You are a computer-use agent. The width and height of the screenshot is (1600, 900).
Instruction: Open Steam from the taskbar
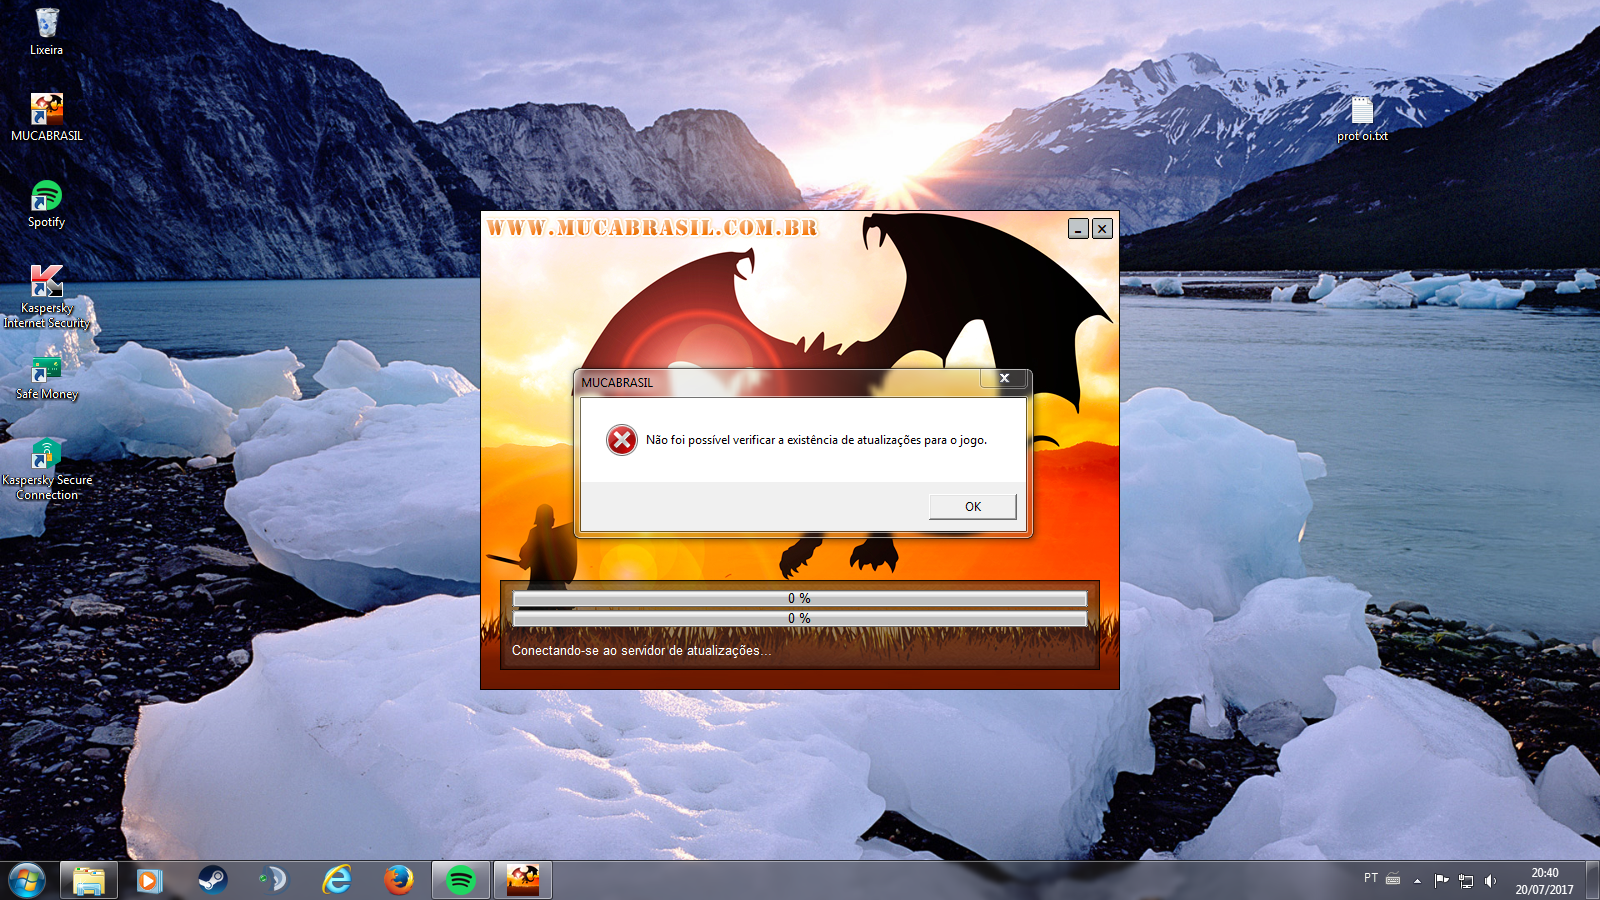click(x=212, y=880)
